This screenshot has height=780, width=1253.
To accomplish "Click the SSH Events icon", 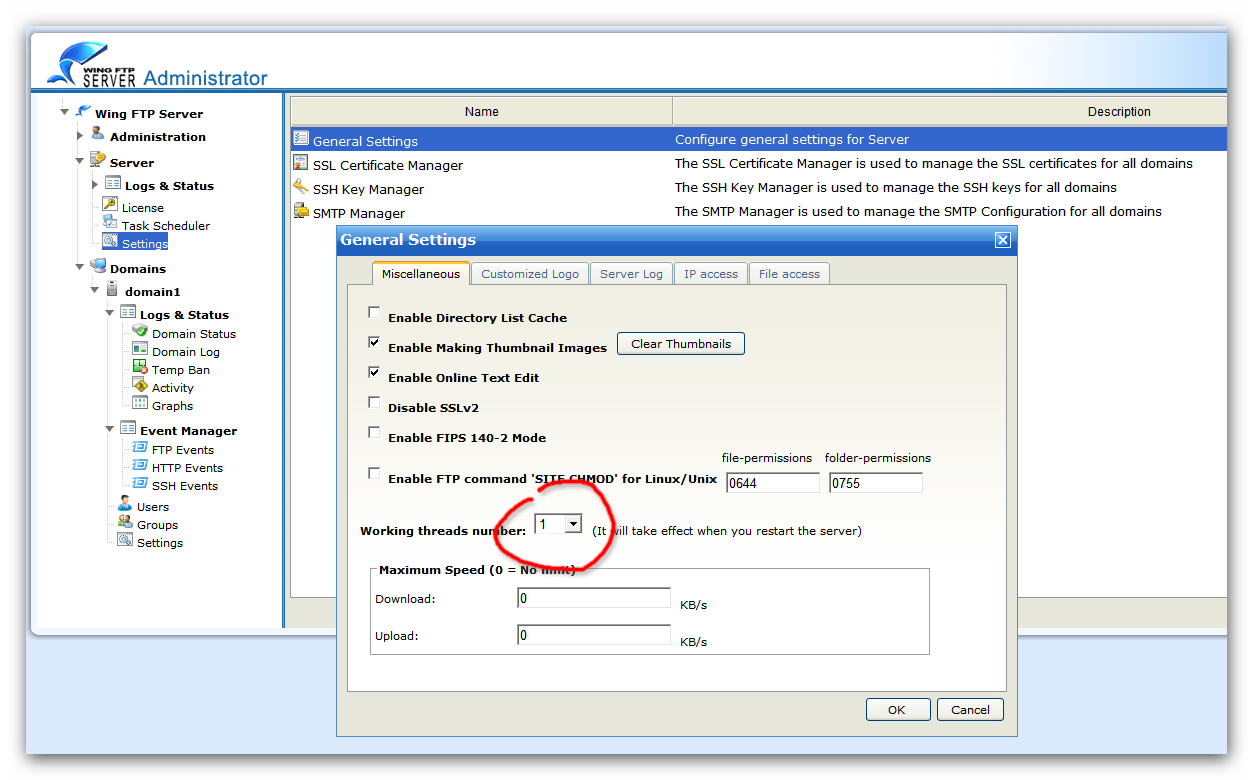I will [140, 484].
